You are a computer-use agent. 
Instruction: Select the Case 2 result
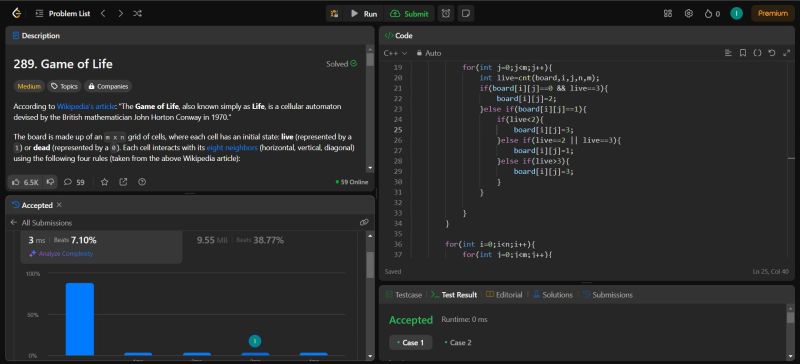458,343
